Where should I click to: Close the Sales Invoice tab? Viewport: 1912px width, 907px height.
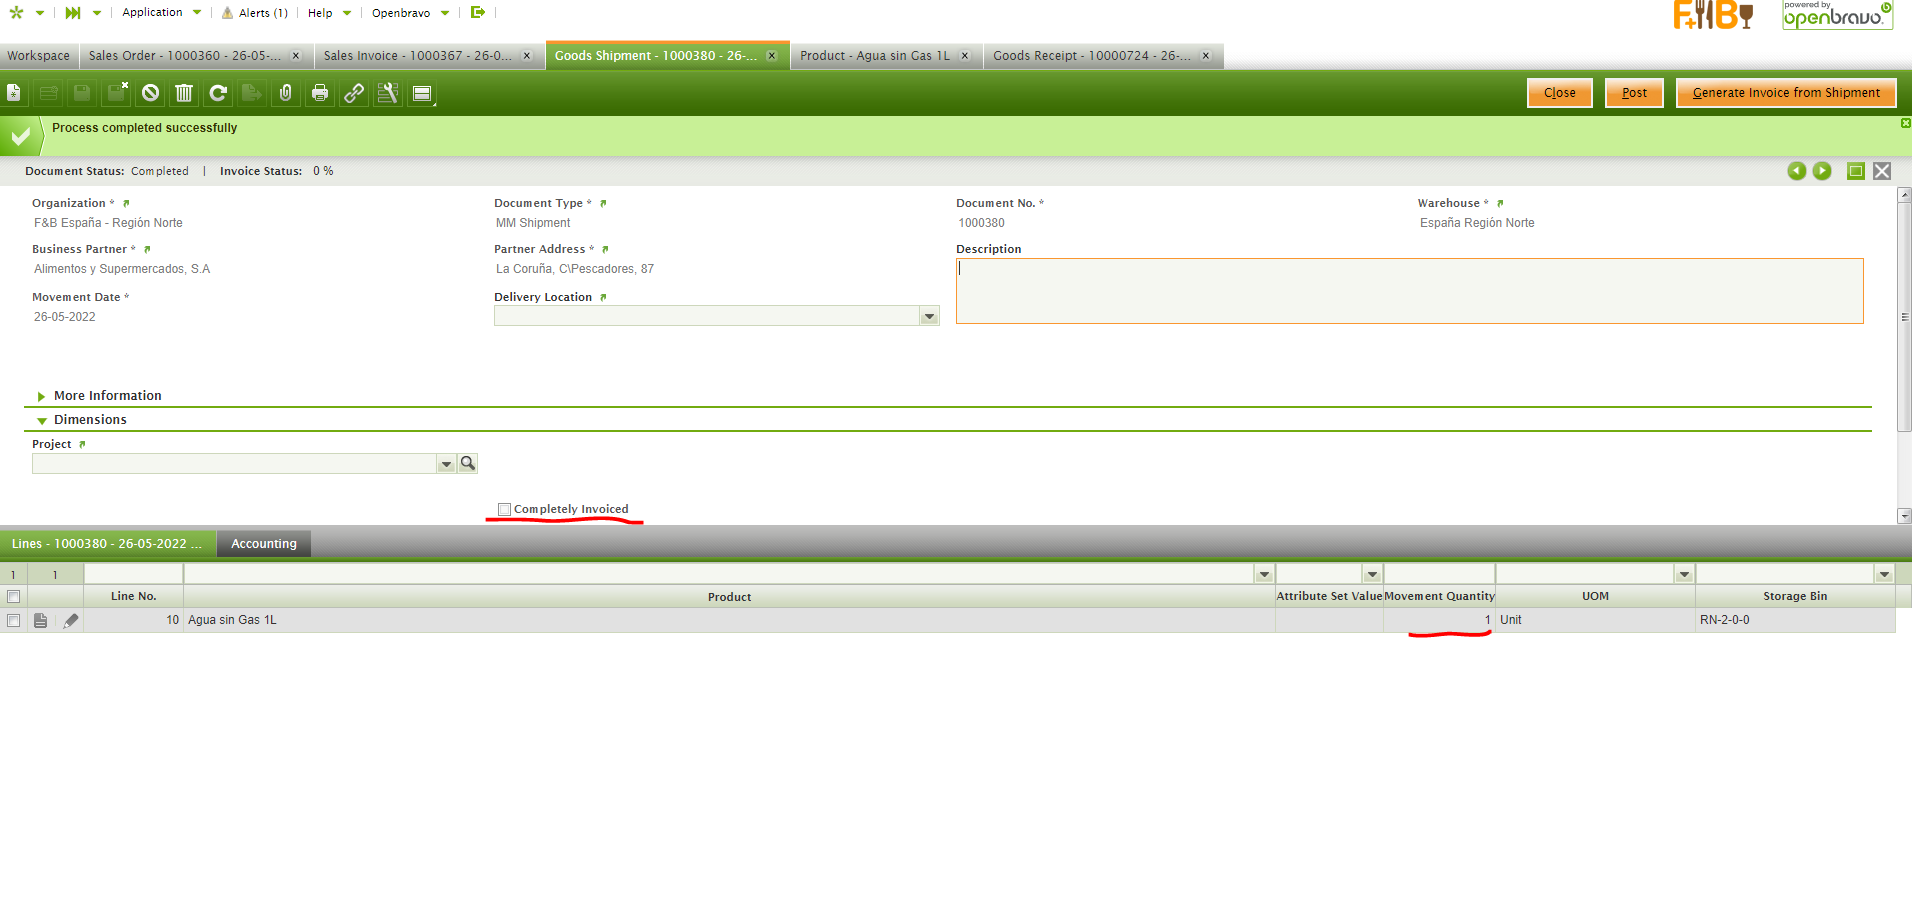[x=527, y=56]
